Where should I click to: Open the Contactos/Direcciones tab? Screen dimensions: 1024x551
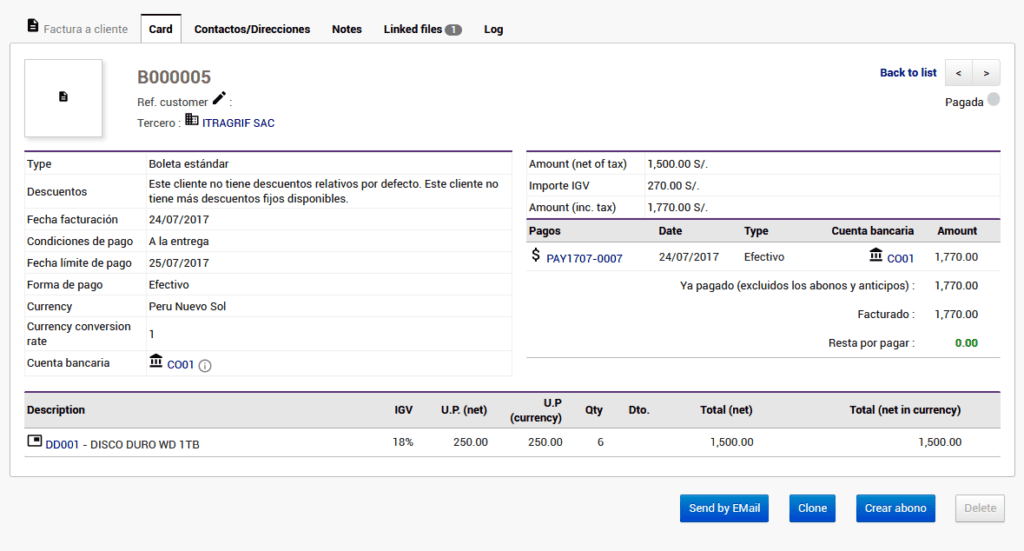252,29
